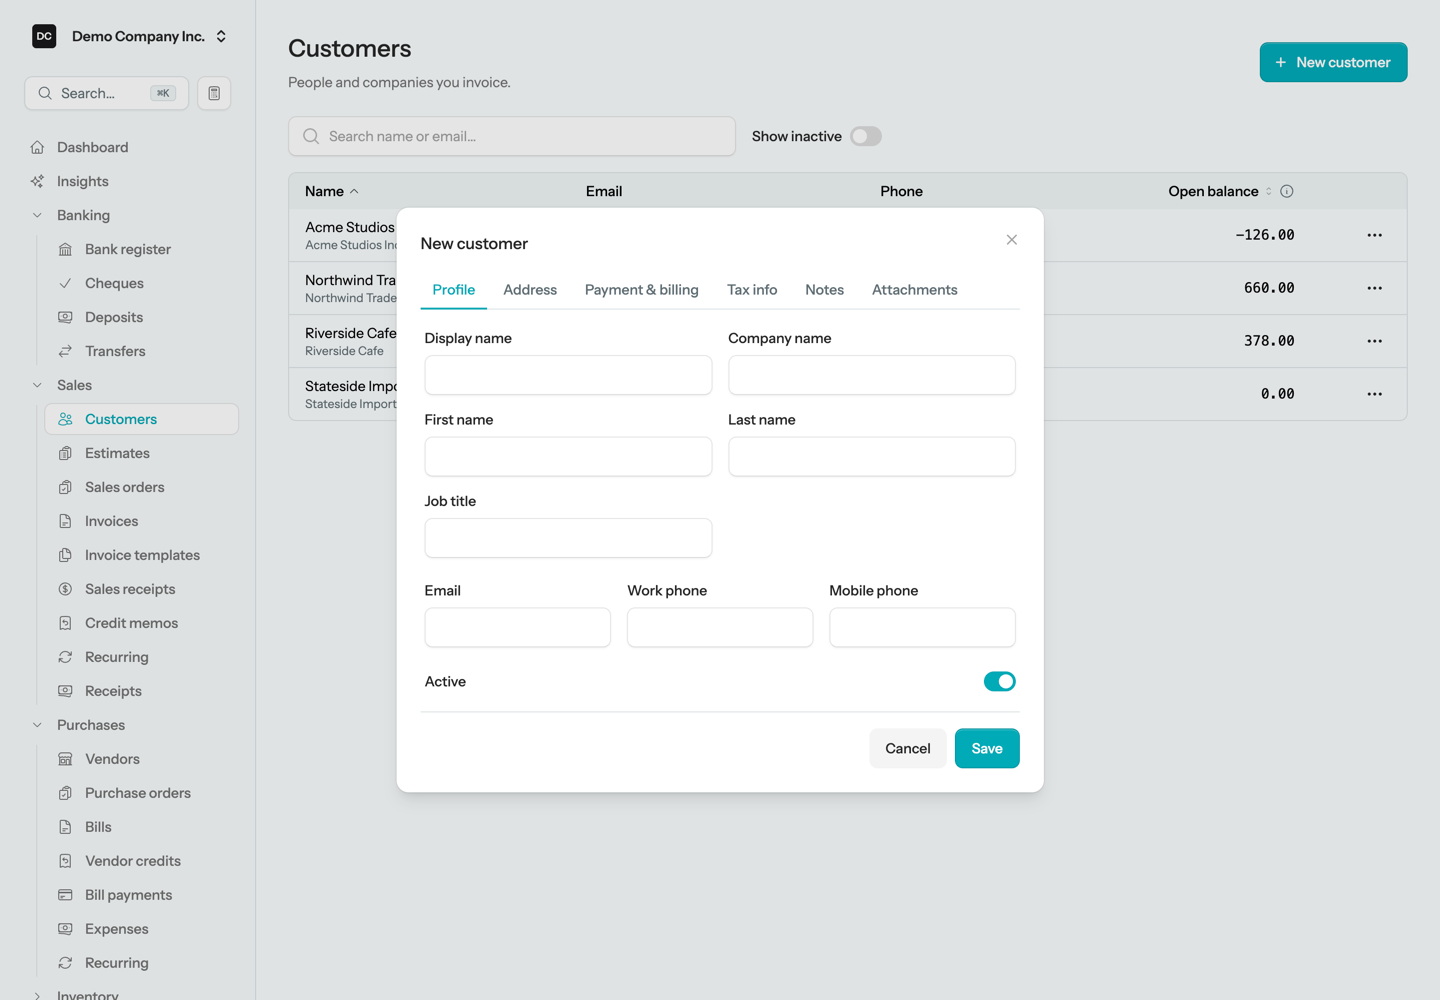Open the Notes tab
This screenshot has height=1000, width=1440.
[x=825, y=290]
